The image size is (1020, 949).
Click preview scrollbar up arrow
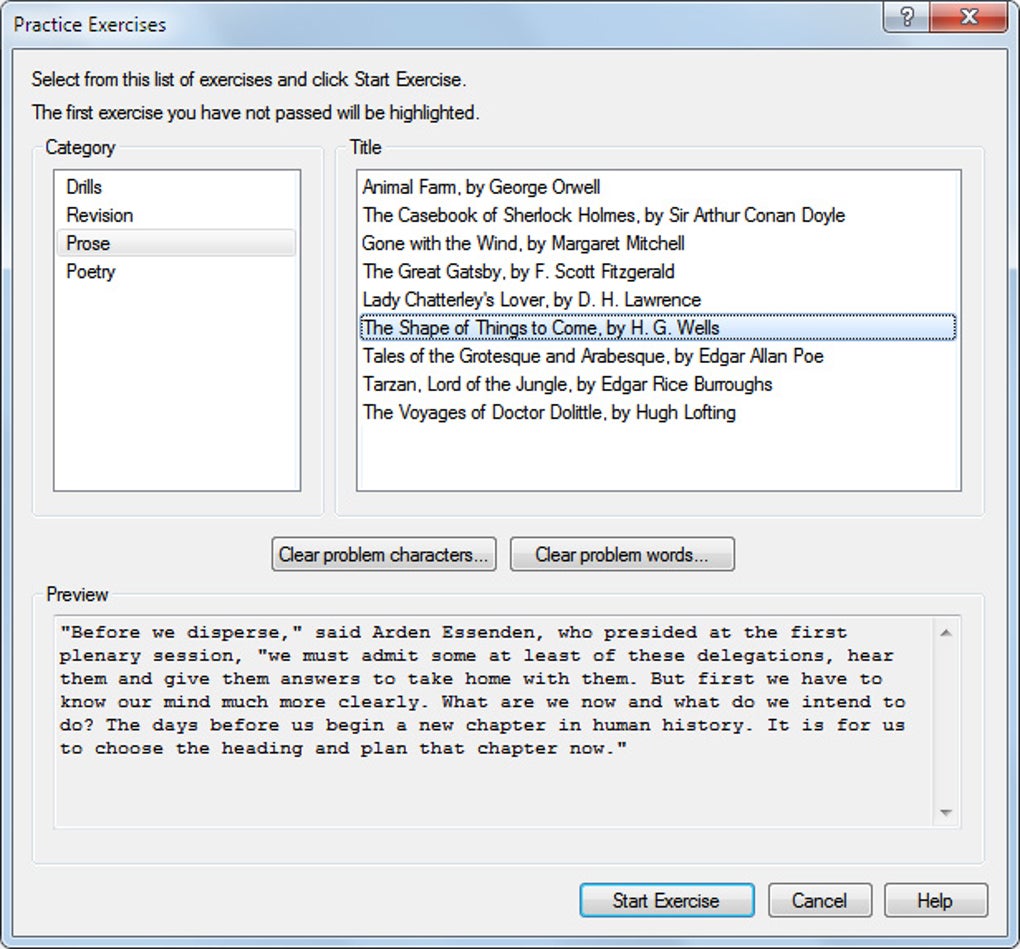(946, 632)
